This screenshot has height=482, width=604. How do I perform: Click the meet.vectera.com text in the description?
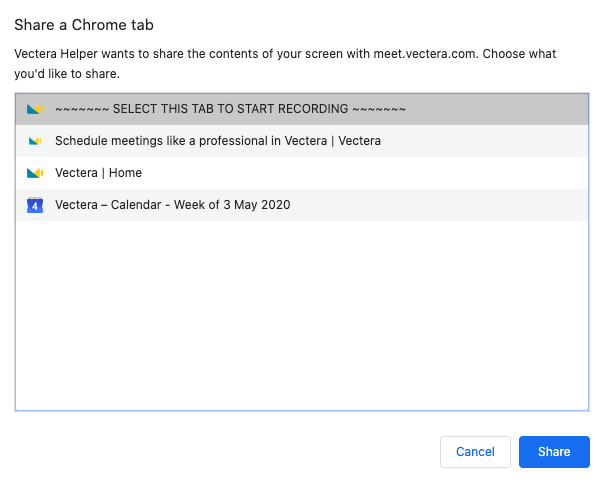point(425,54)
